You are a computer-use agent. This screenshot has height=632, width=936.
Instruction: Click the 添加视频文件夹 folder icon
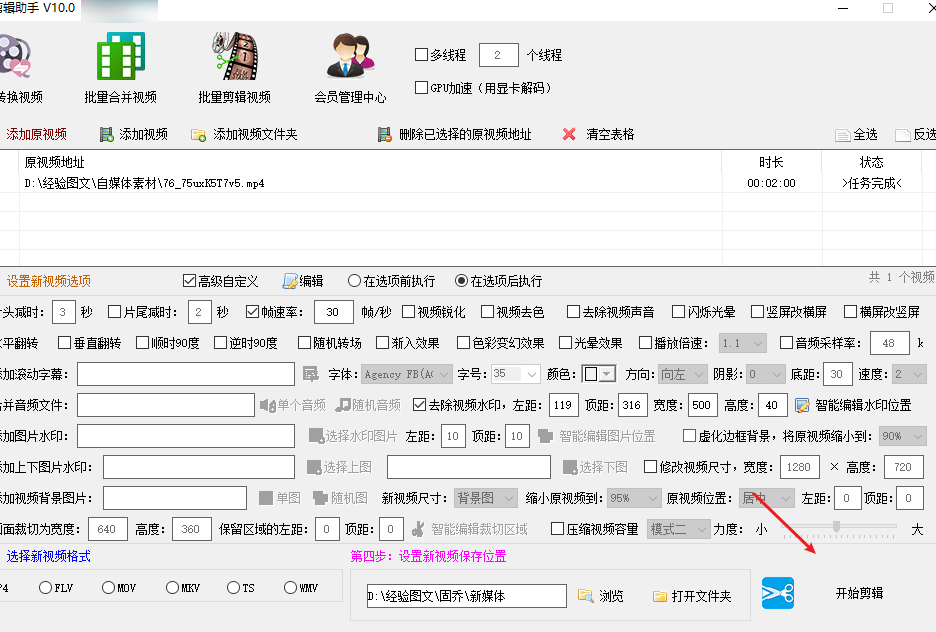click(x=198, y=134)
